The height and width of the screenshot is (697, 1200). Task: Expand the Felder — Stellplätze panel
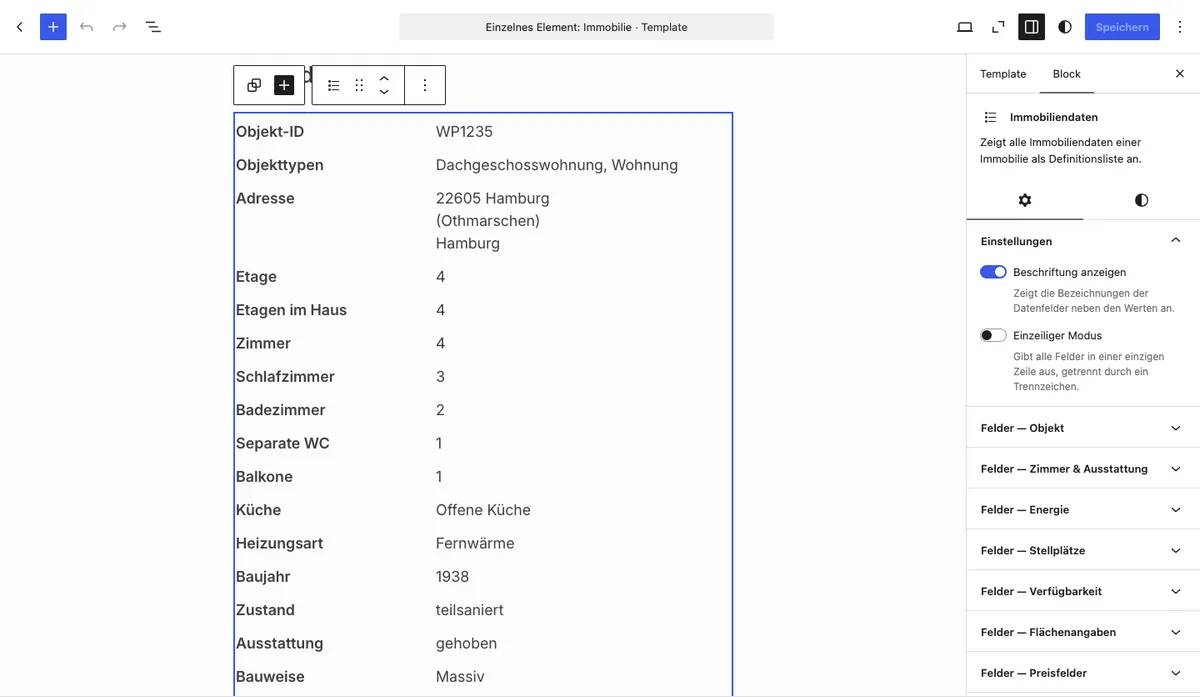coord(1083,551)
